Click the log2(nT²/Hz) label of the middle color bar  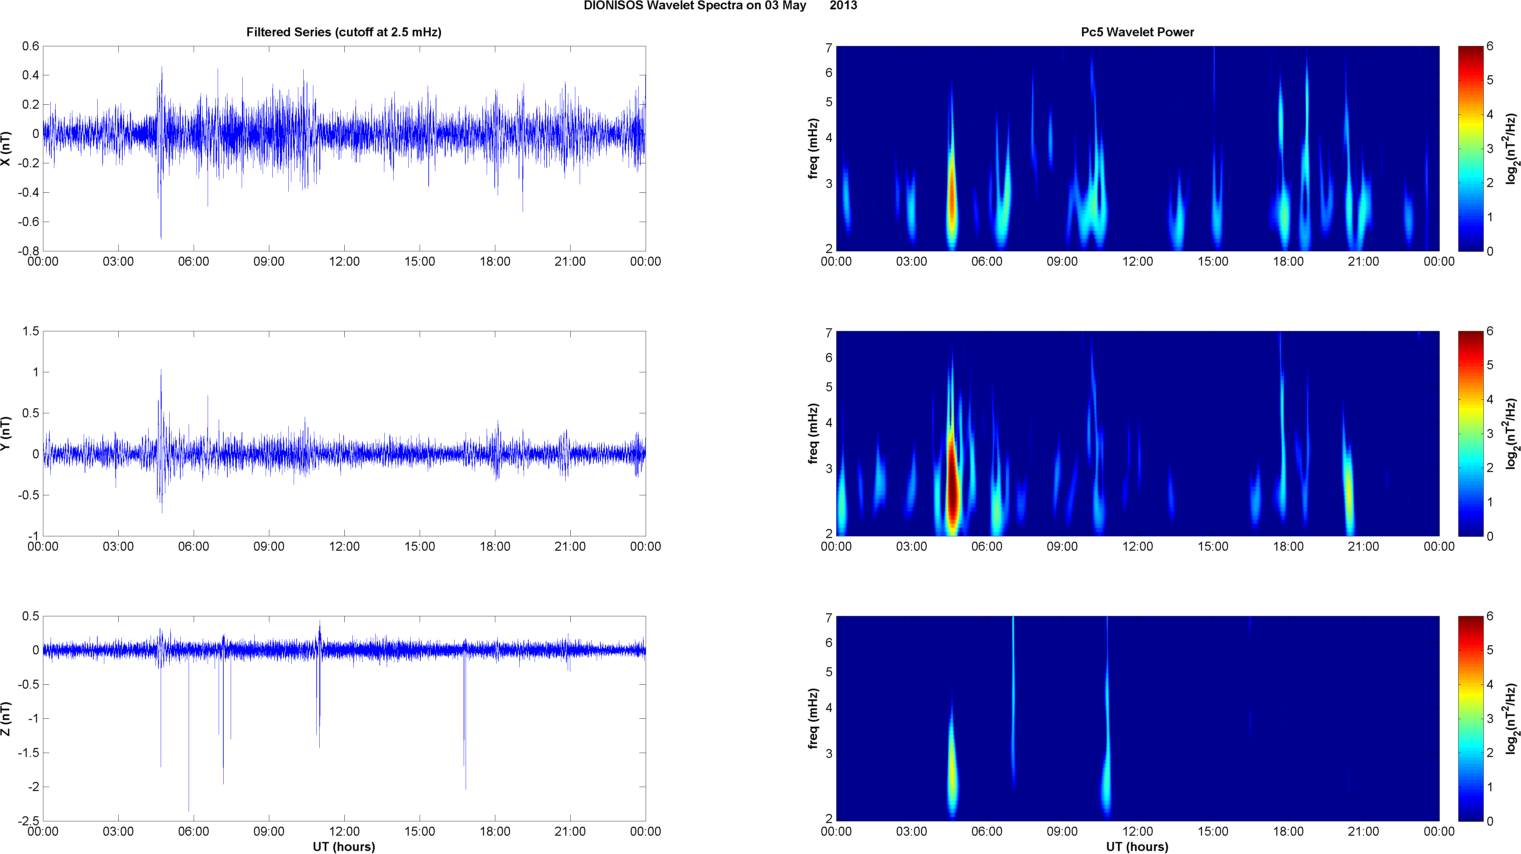[1513, 433]
